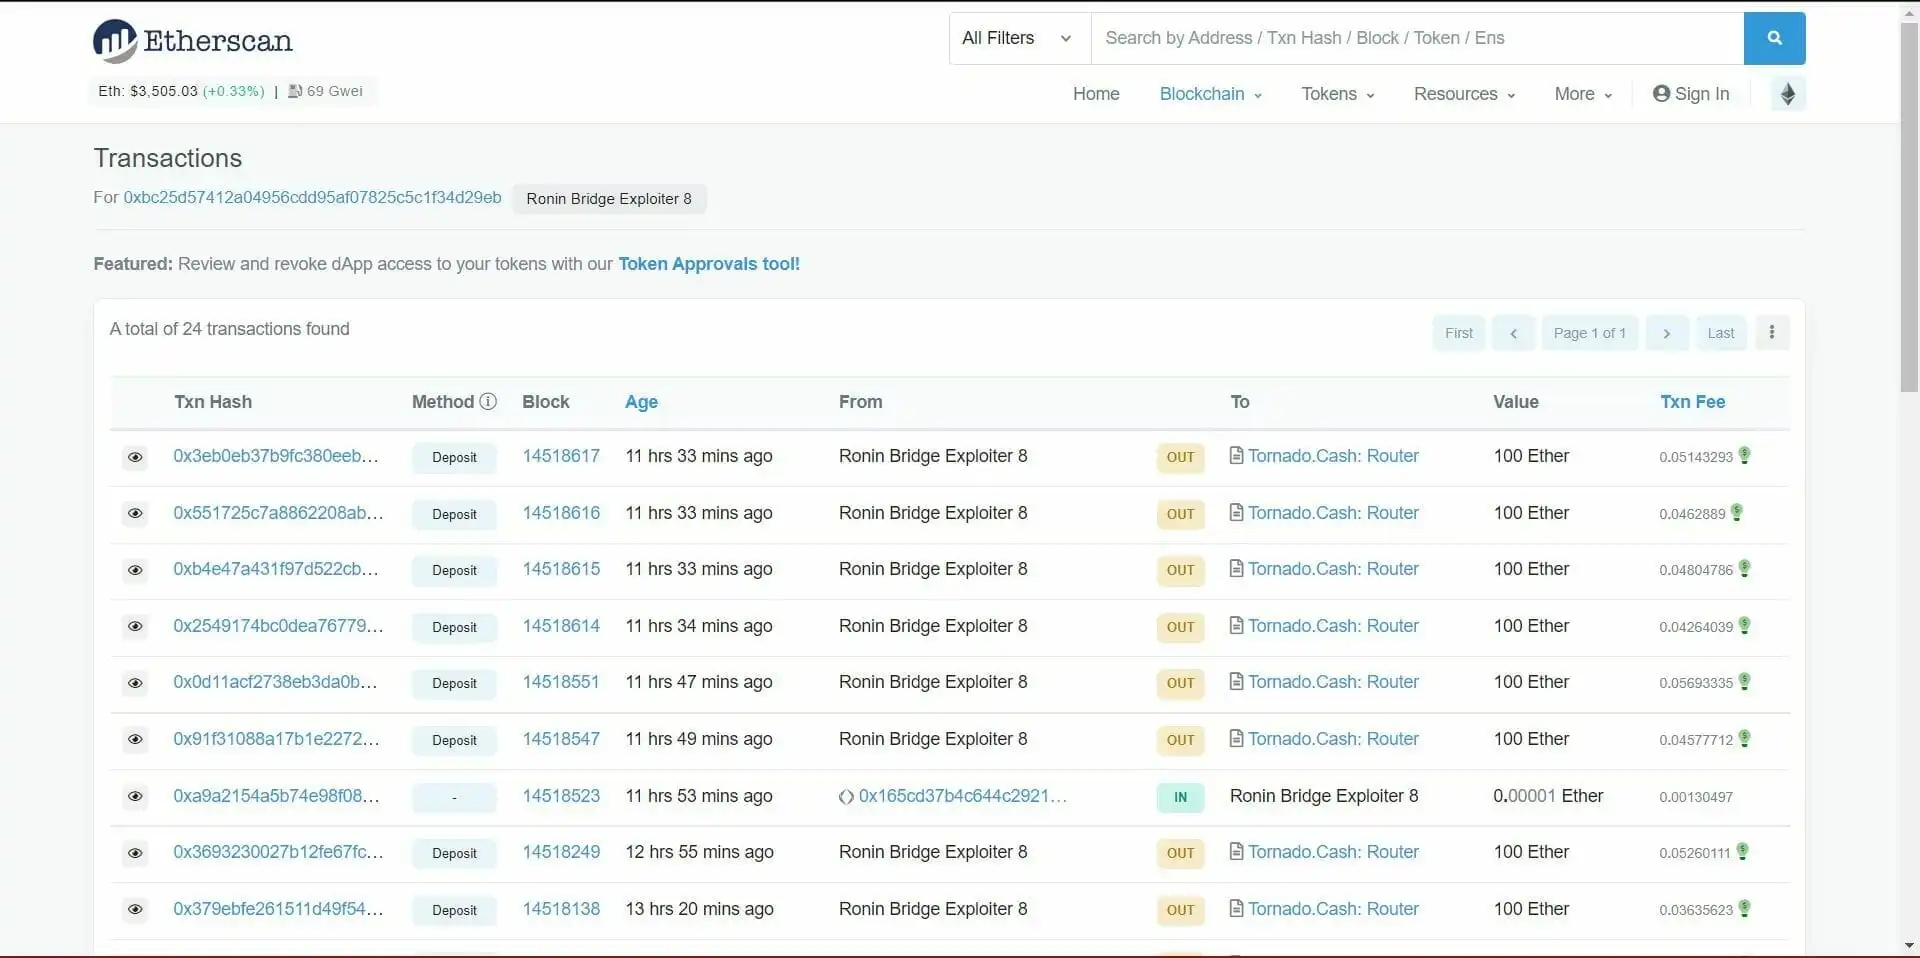Click the person icon next to Sign In

tap(1660, 93)
